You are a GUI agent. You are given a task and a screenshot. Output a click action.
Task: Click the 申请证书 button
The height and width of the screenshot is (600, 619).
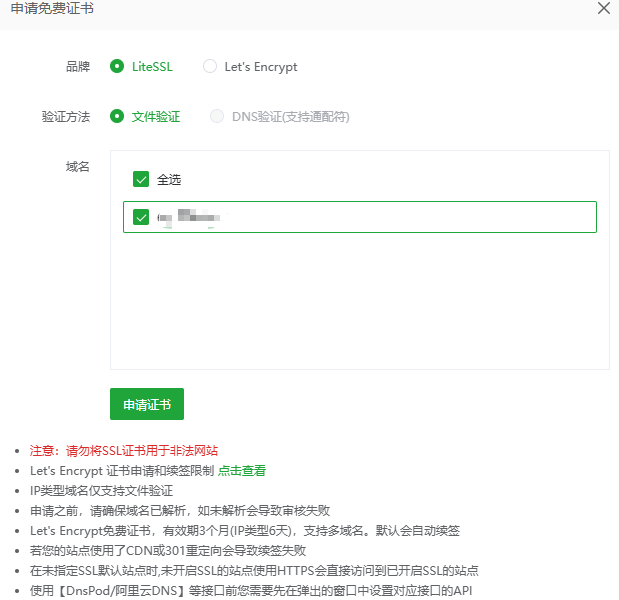point(147,404)
